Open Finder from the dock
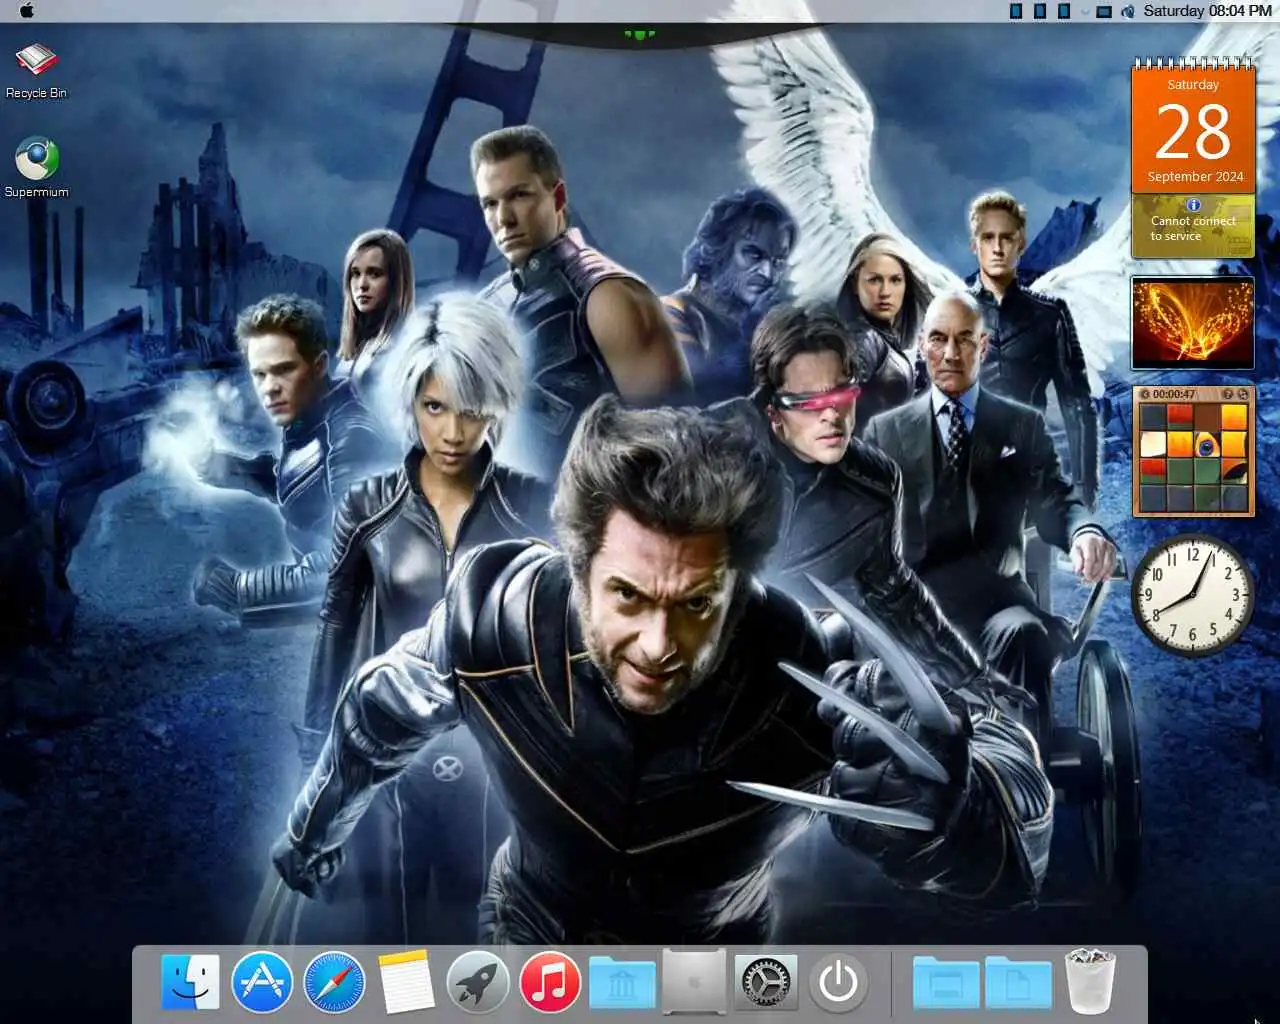The width and height of the screenshot is (1280, 1024). tap(190, 981)
